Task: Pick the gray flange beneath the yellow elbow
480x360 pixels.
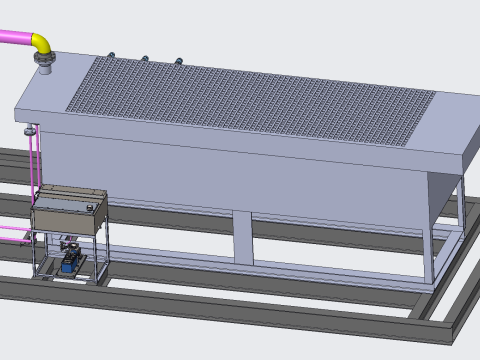Action: 45,59
